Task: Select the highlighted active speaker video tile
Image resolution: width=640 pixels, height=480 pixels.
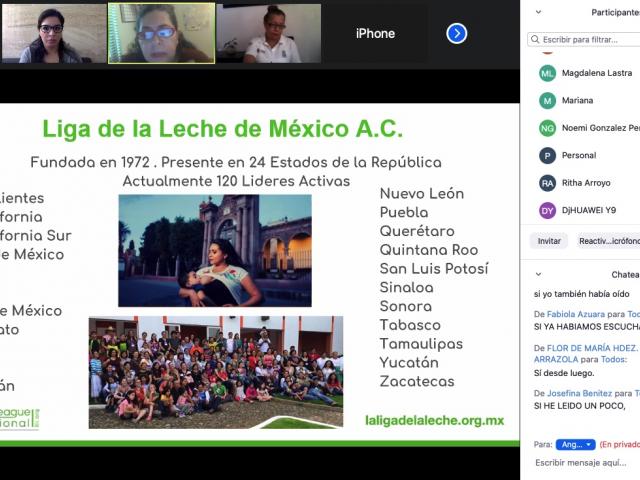Action: point(162,33)
